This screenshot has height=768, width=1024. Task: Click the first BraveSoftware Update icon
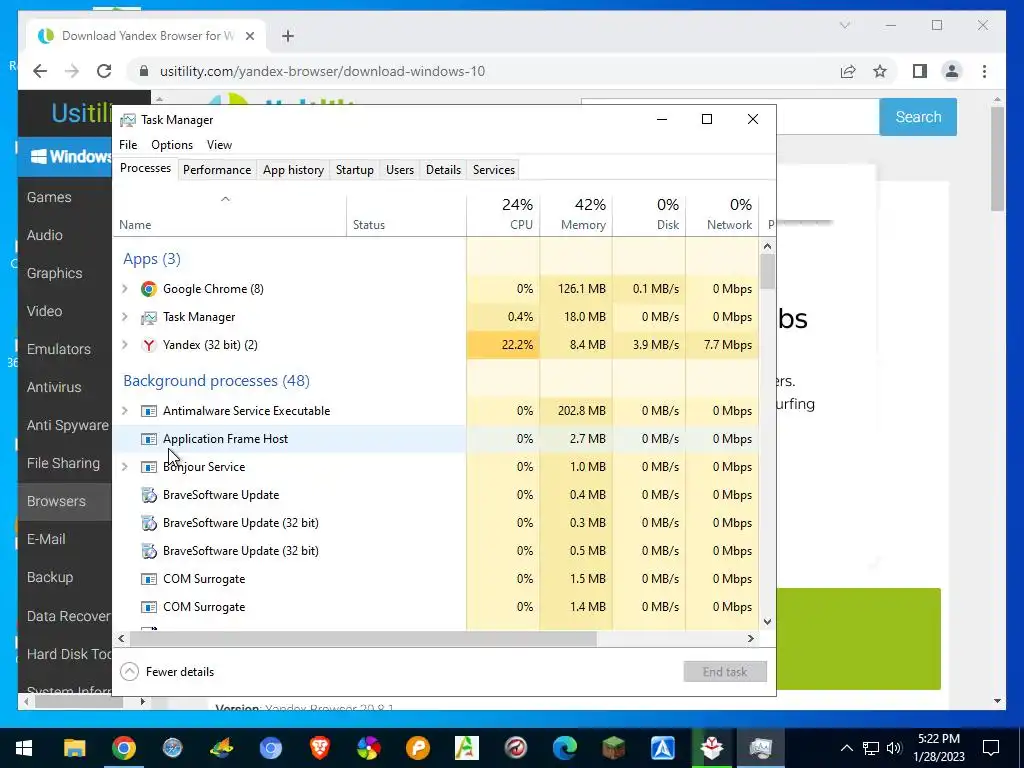pos(149,495)
